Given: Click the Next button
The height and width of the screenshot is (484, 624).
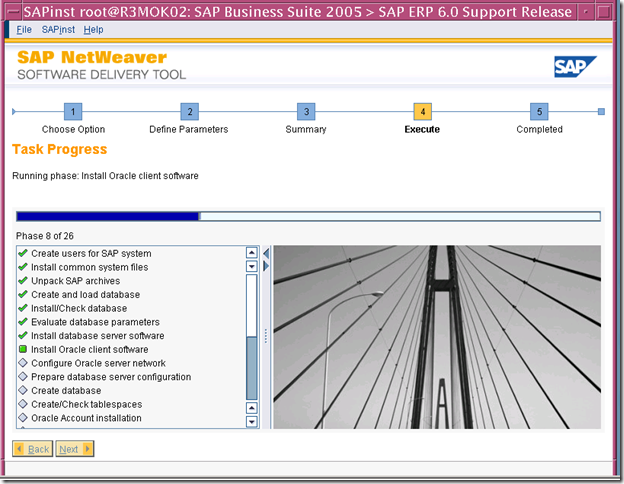Looking at the screenshot, I should 75,449.
